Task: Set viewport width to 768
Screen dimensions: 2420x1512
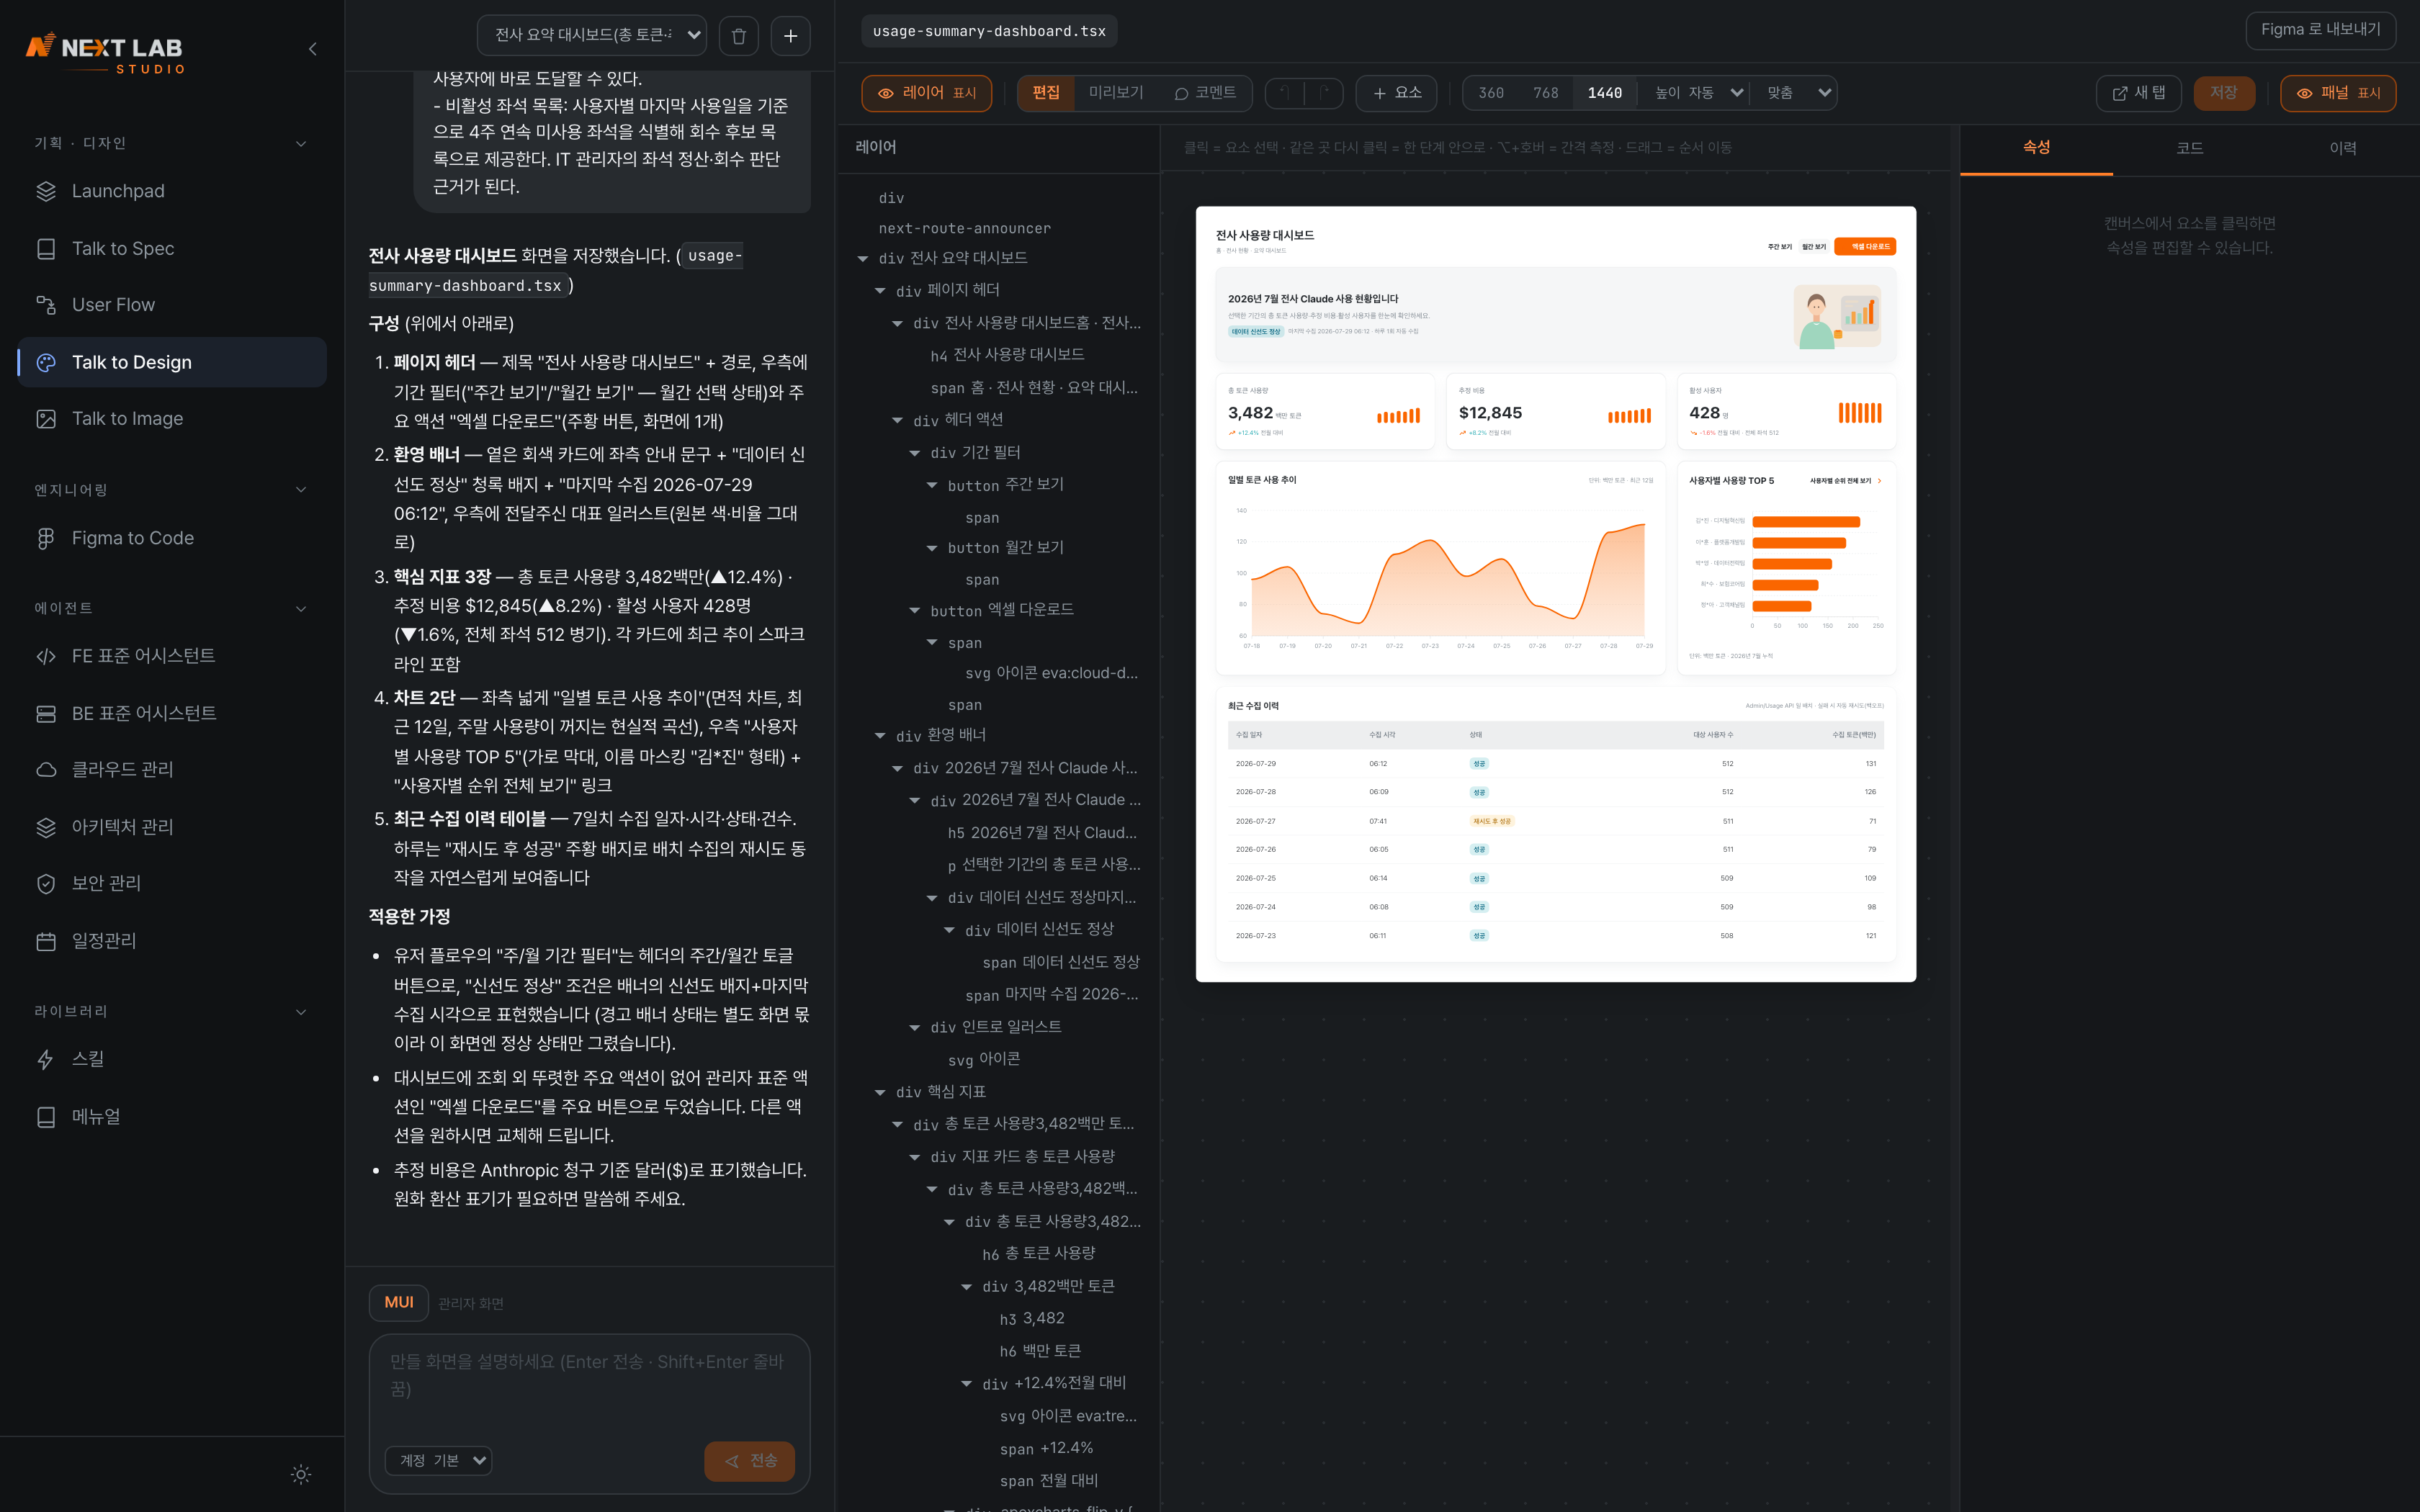Action: [1546, 93]
